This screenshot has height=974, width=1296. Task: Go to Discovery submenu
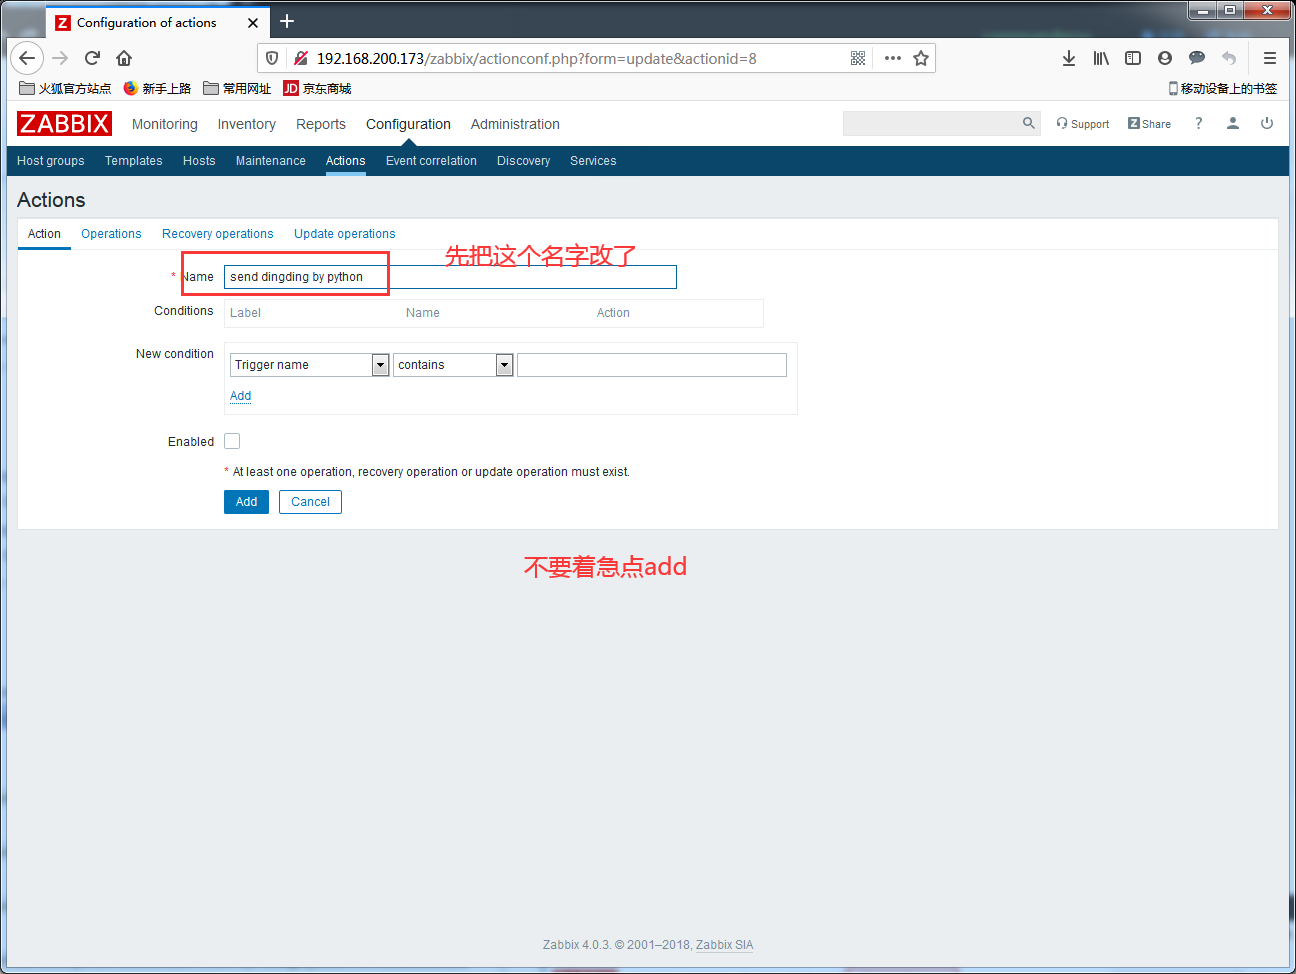point(524,161)
